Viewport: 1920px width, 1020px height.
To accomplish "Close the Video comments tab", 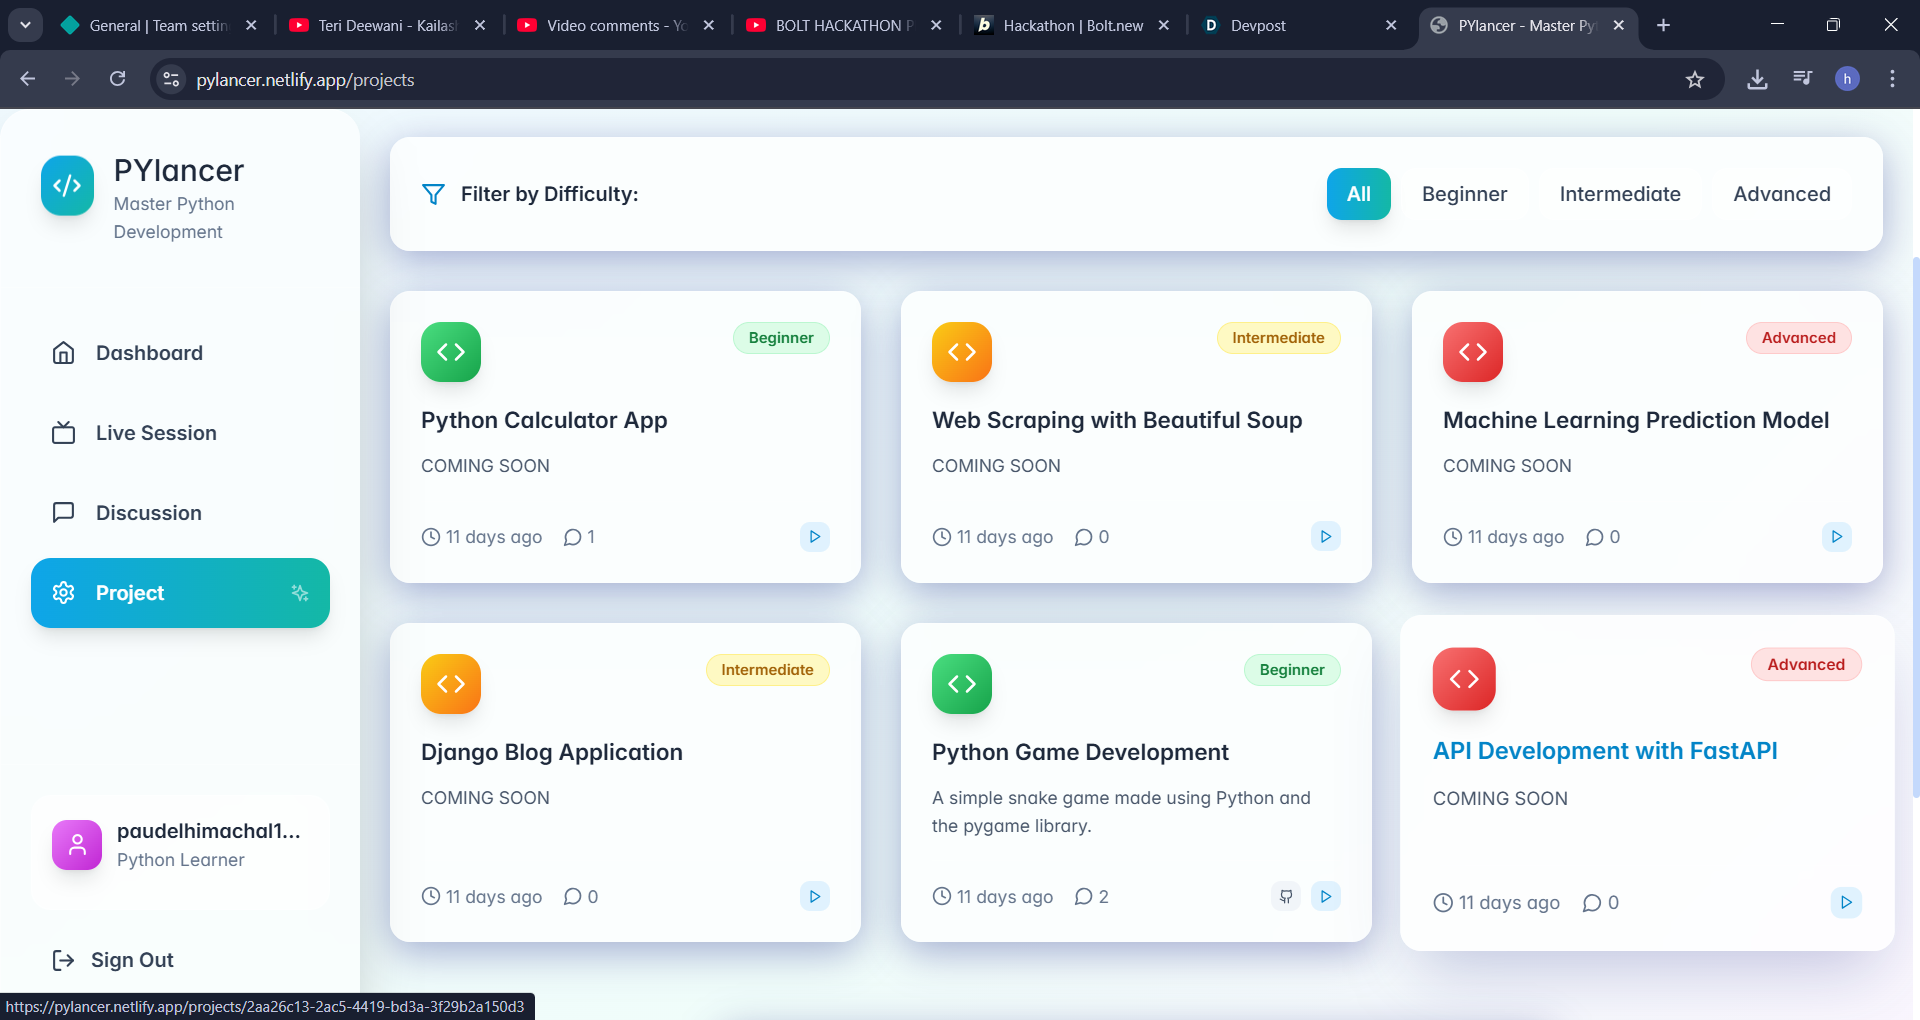I will 708,25.
